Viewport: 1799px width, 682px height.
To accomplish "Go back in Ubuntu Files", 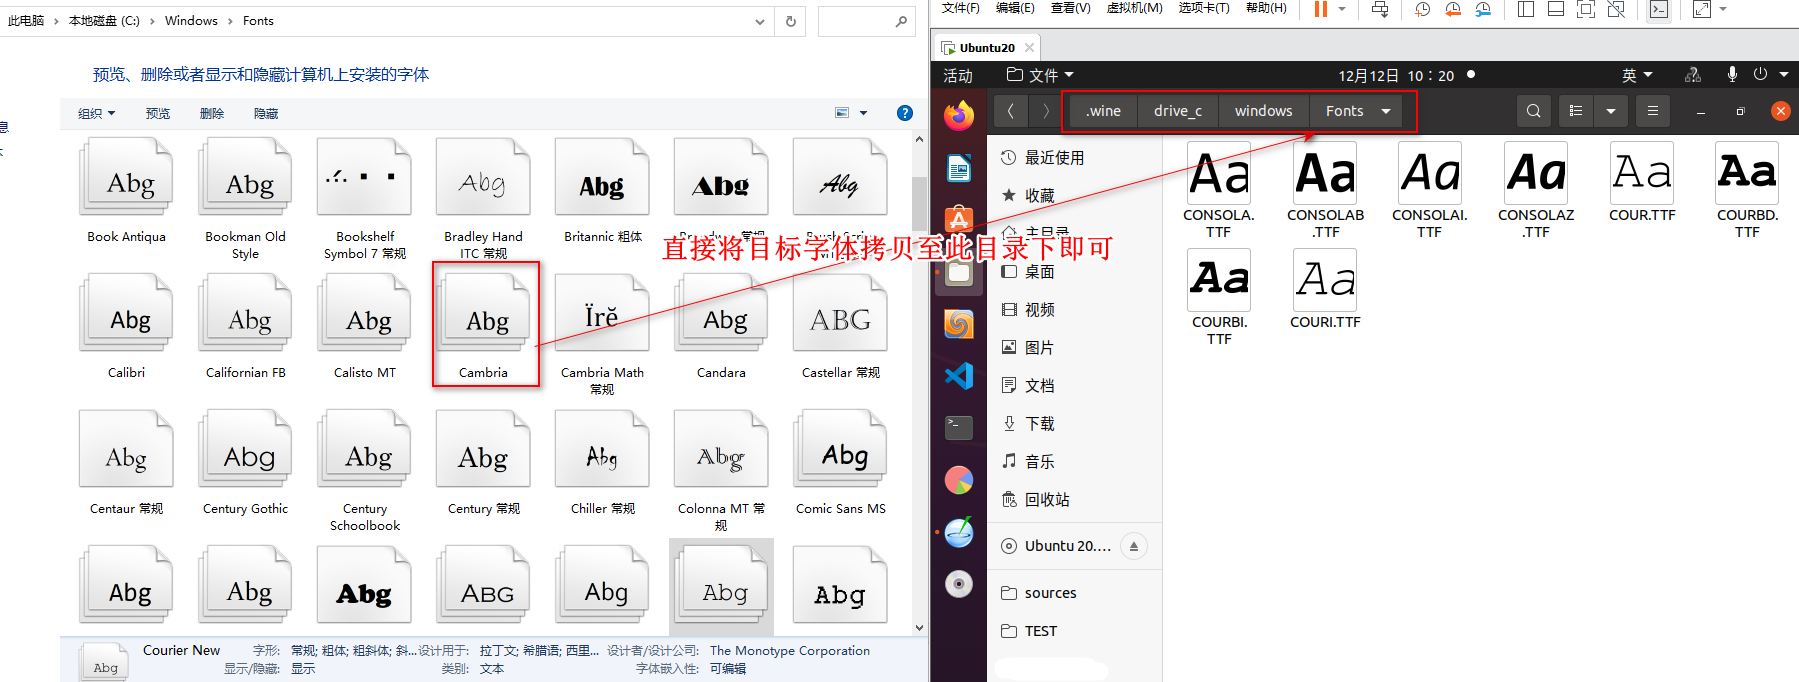I will (x=1011, y=111).
